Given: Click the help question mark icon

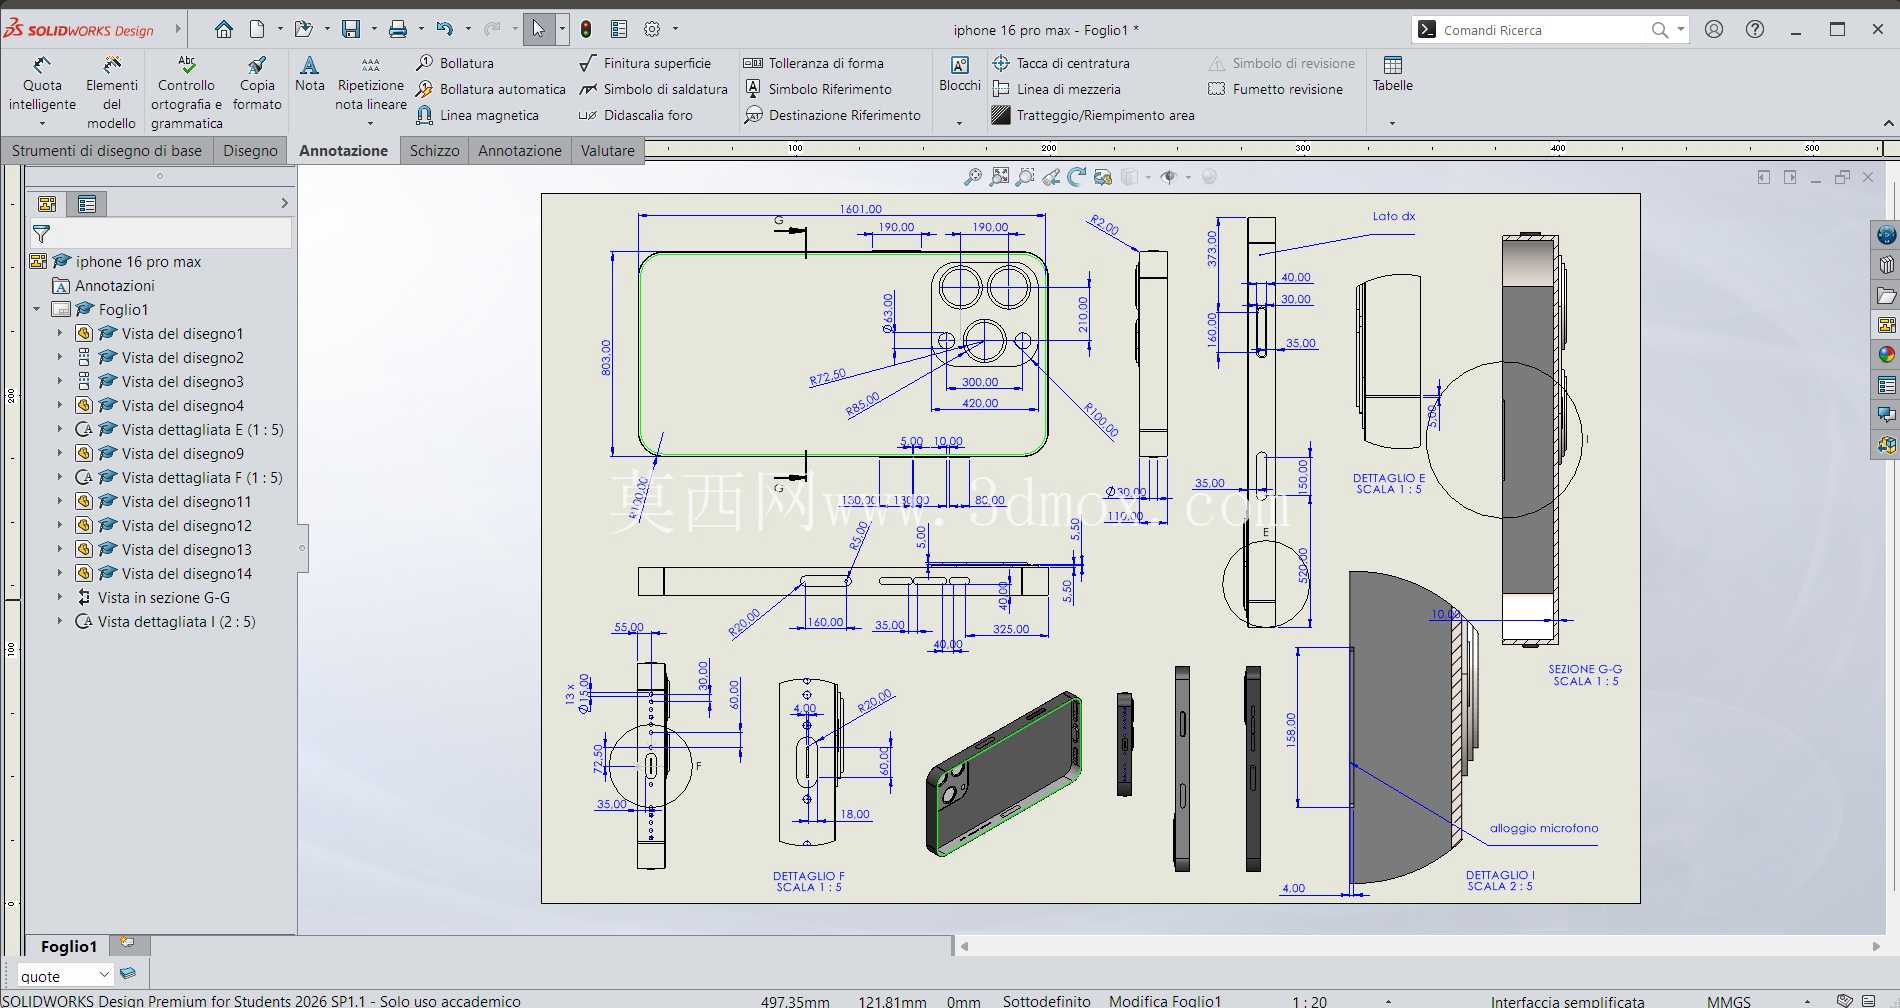Looking at the screenshot, I should point(1755,29).
